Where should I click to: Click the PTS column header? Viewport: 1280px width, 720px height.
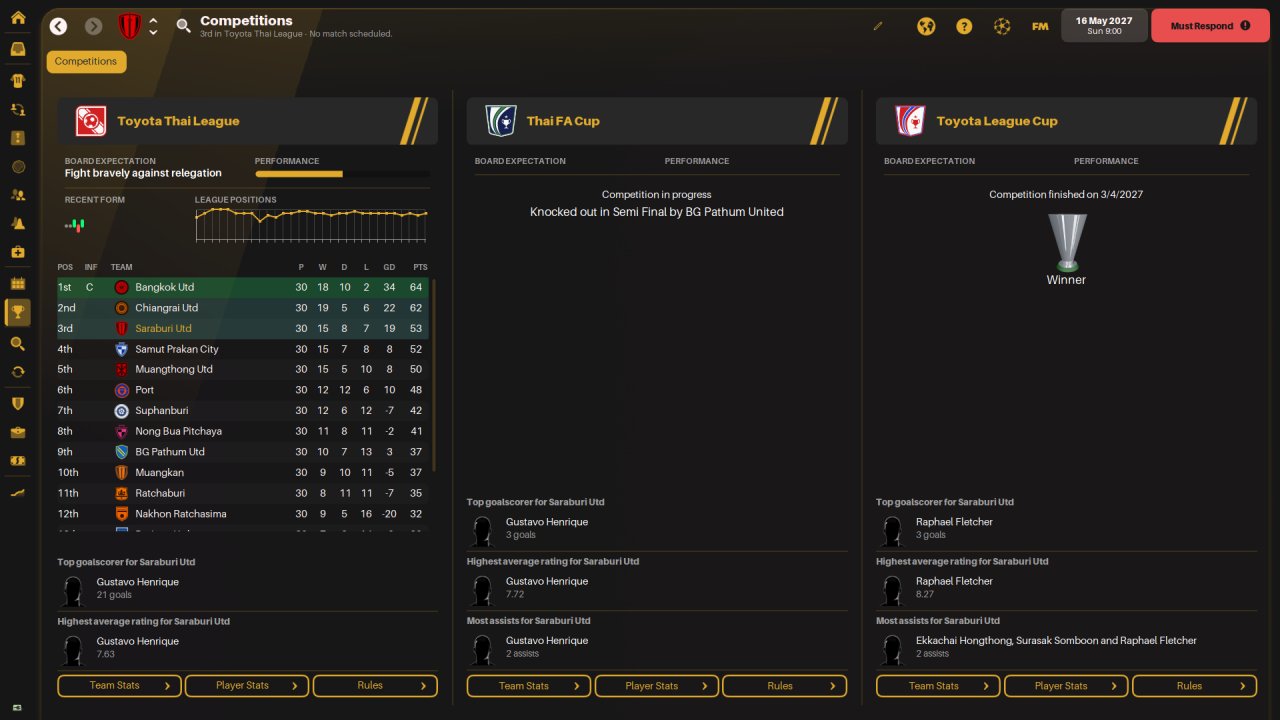[420, 267]
